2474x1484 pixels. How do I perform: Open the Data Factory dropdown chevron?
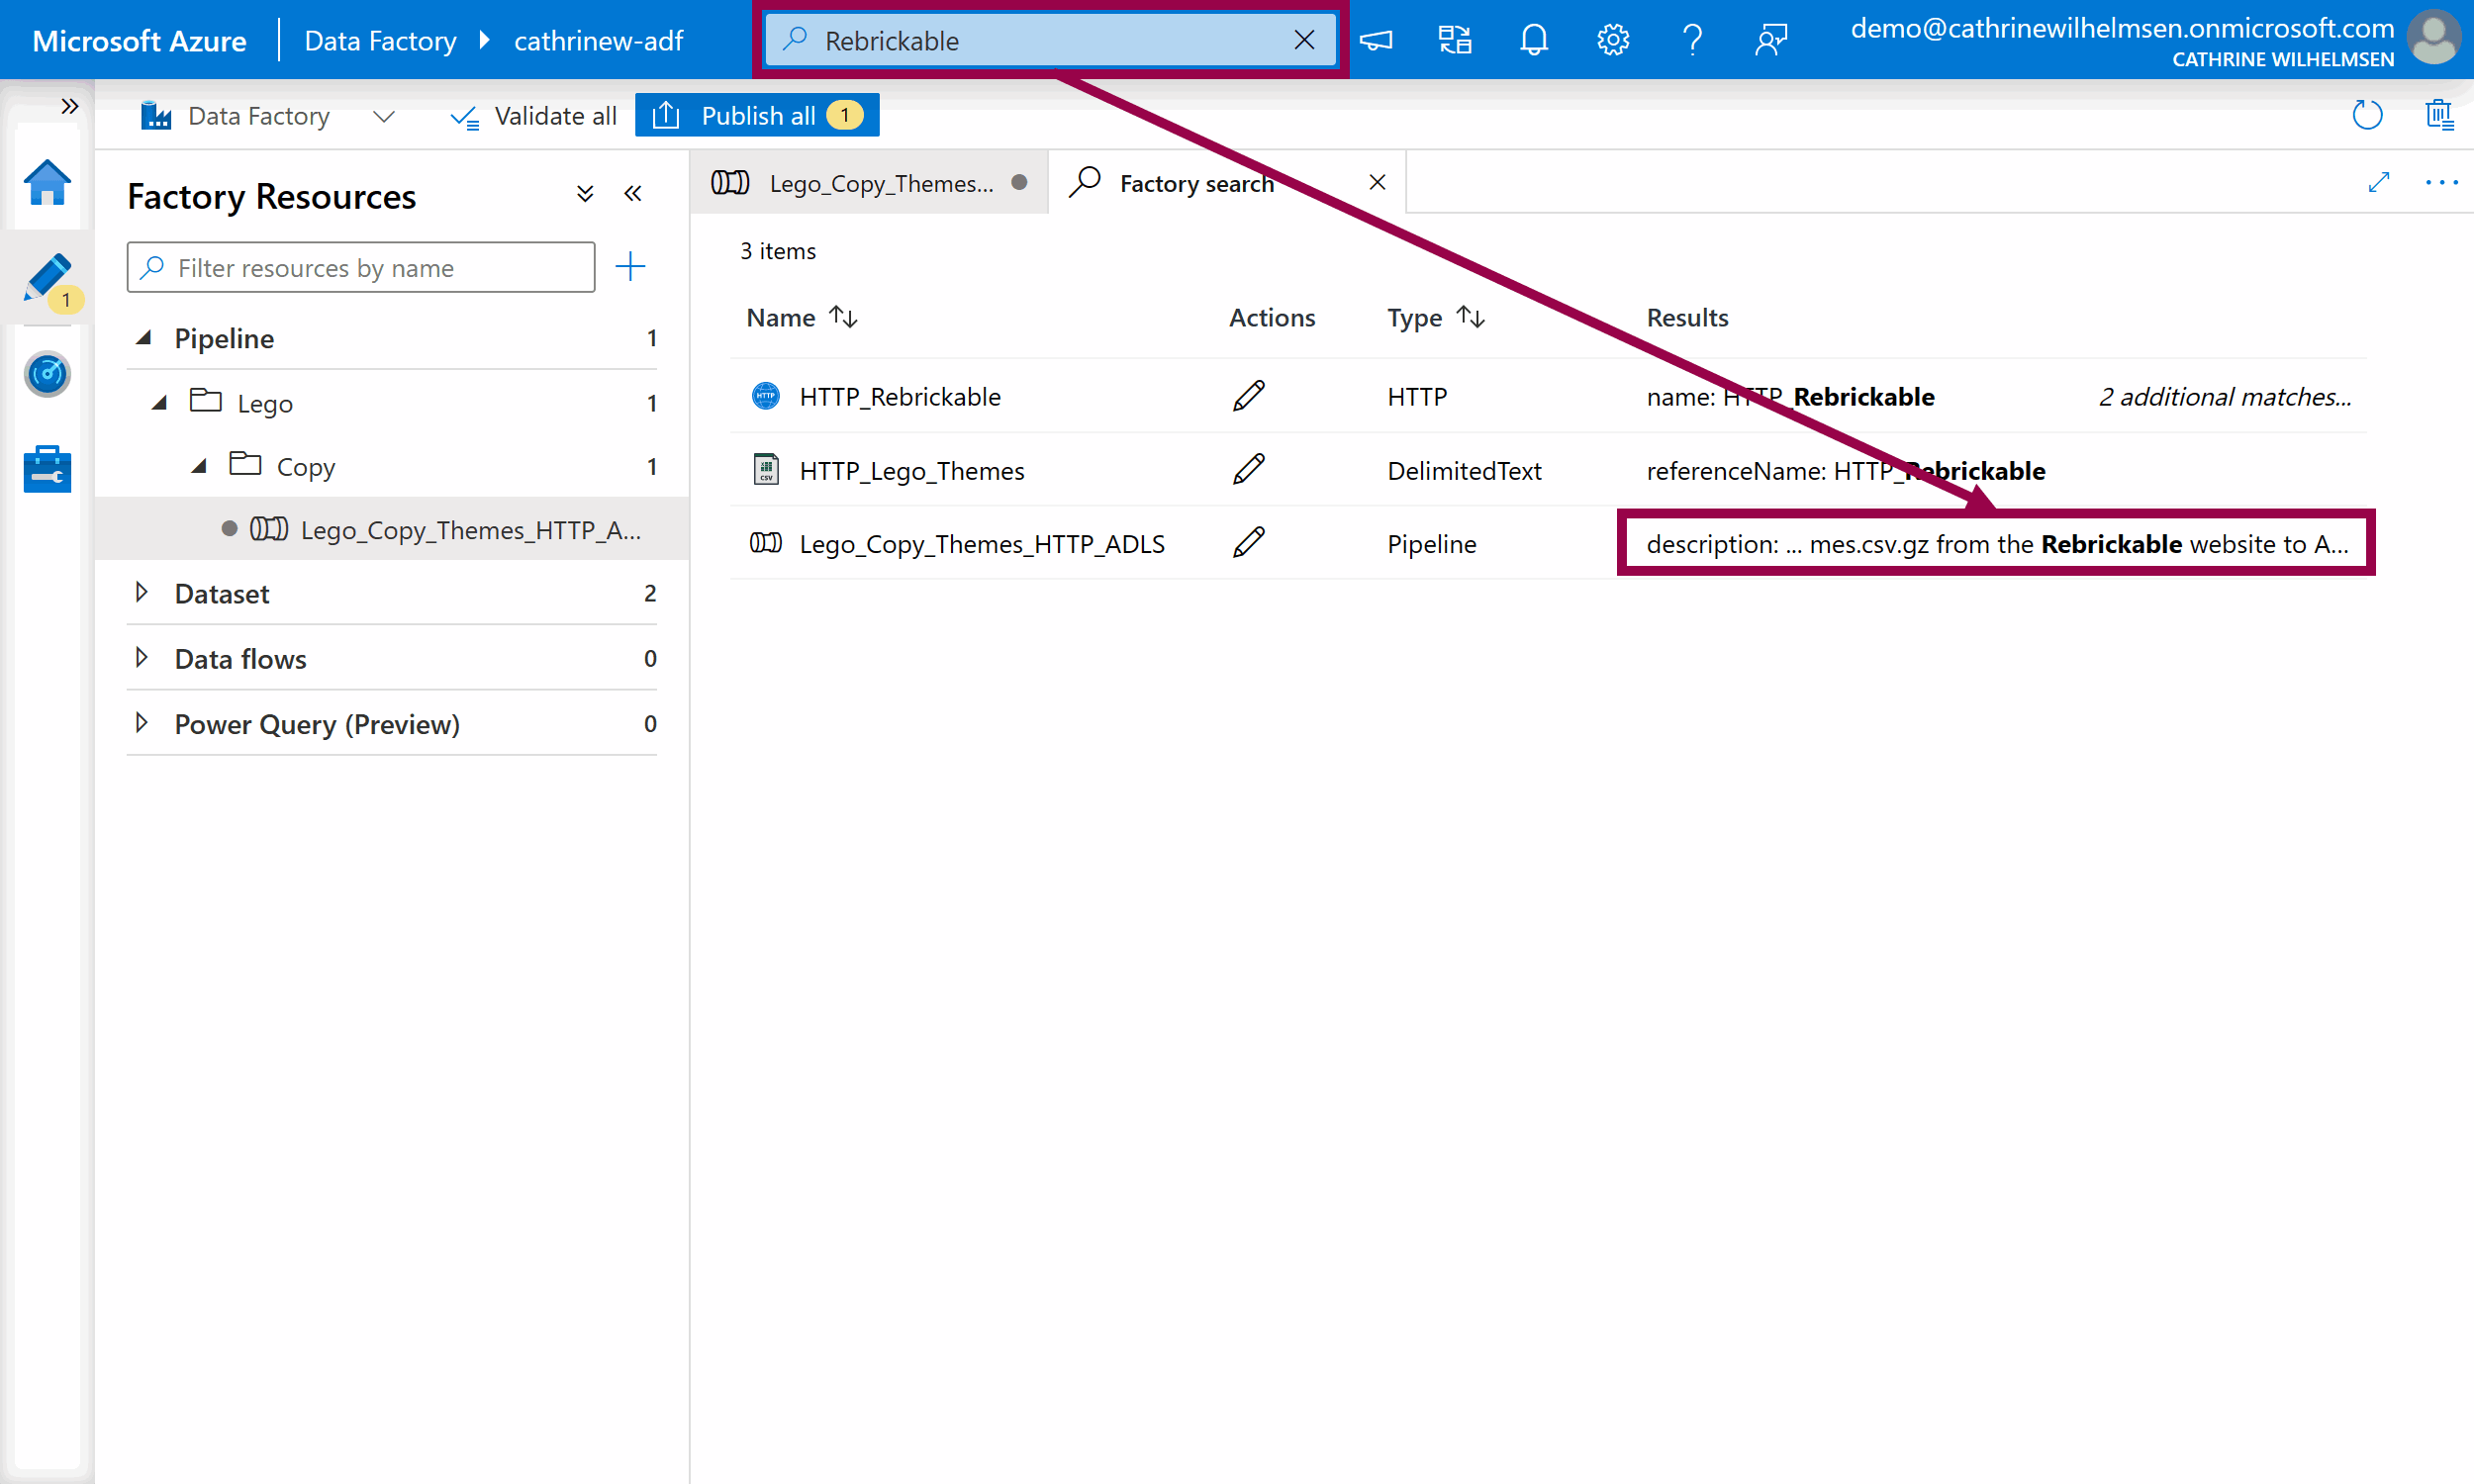coord(383,117)
